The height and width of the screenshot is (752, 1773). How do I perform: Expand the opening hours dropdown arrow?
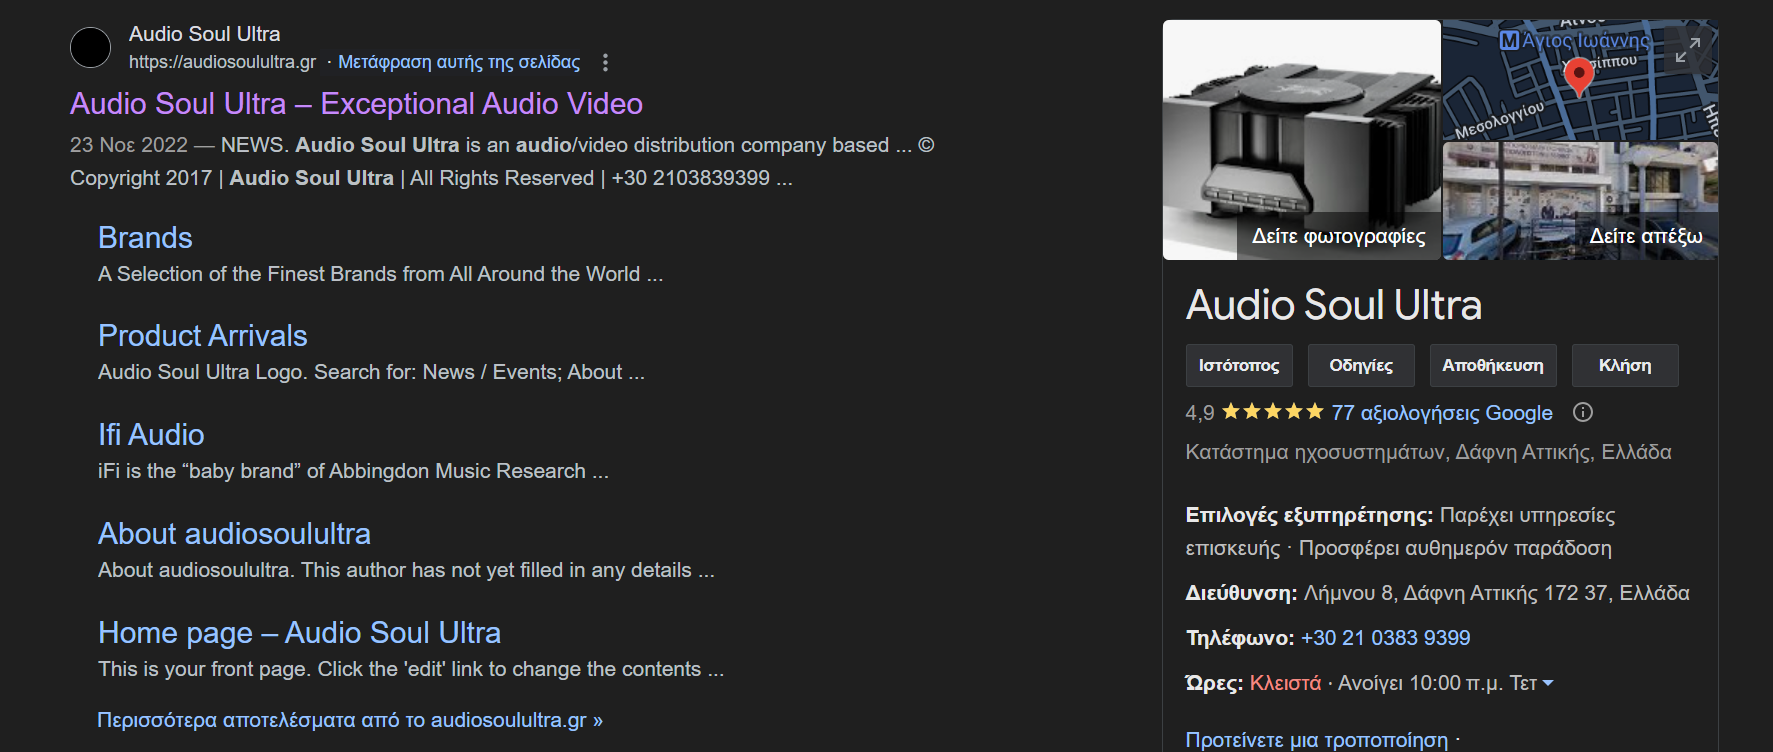pyautogui.click(x=1548, y=683)
